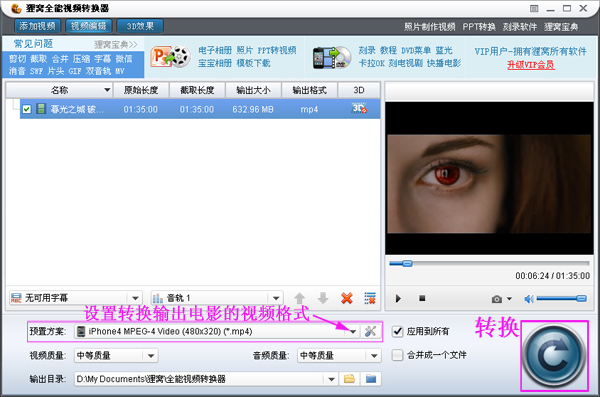The height and width of the screenshot is (397, 600).
Task: Click the 字幕 help link
Action: coord(103,59)
